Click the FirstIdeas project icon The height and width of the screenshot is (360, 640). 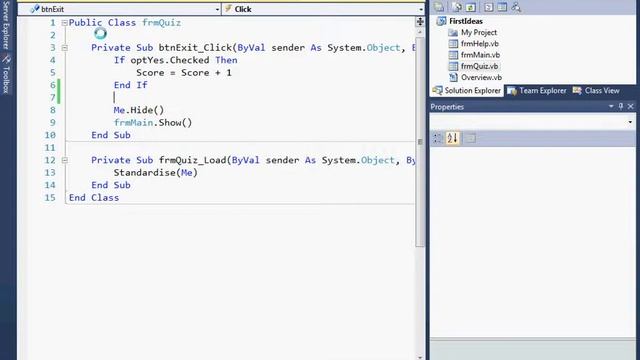(x=441, y=21)
